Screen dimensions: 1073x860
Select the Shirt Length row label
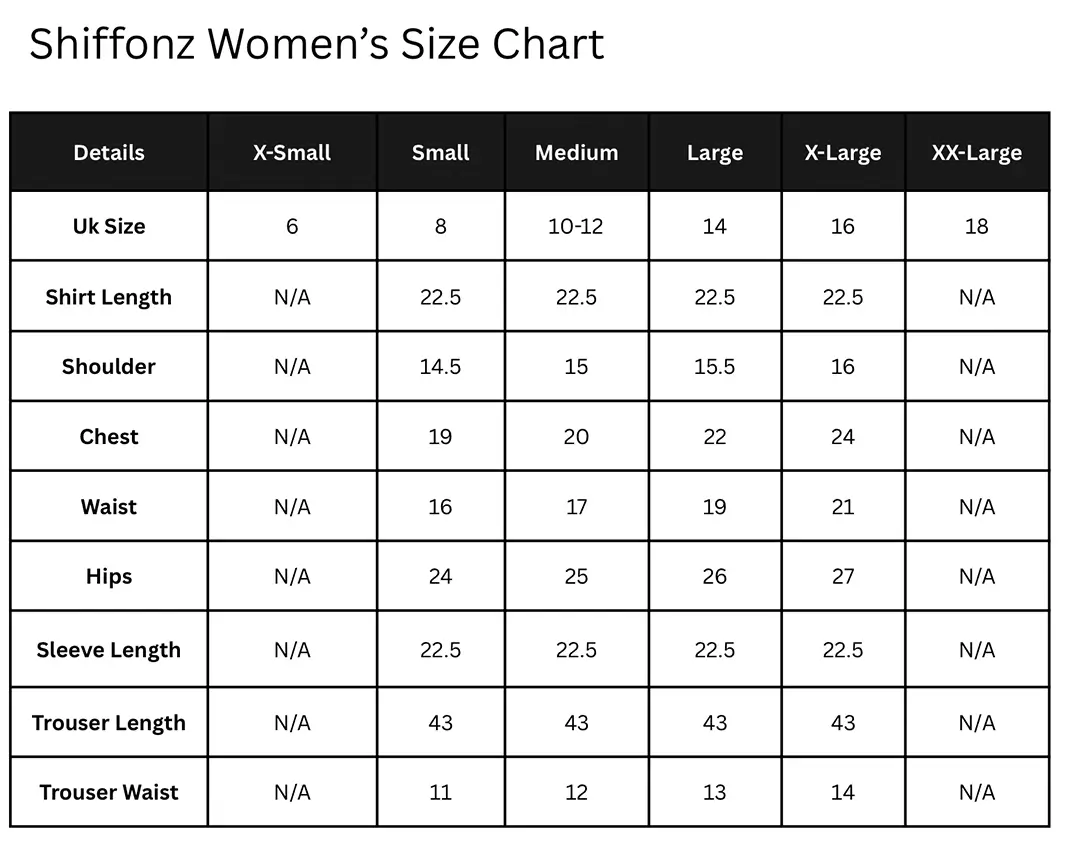tap(109, 297)
